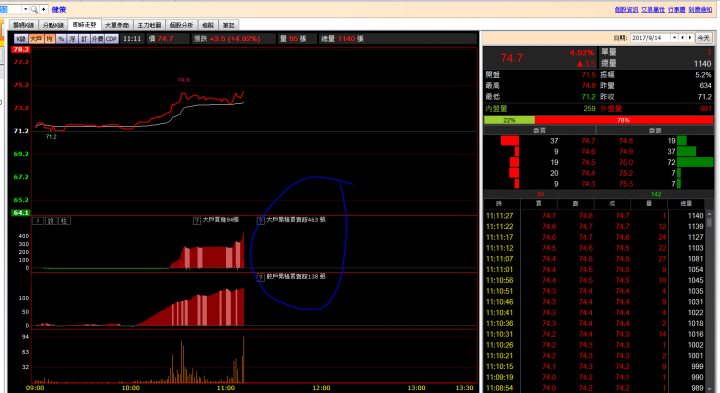Click the 振幅 value 5.2%
720x393 pixels.
coord(703,75)
